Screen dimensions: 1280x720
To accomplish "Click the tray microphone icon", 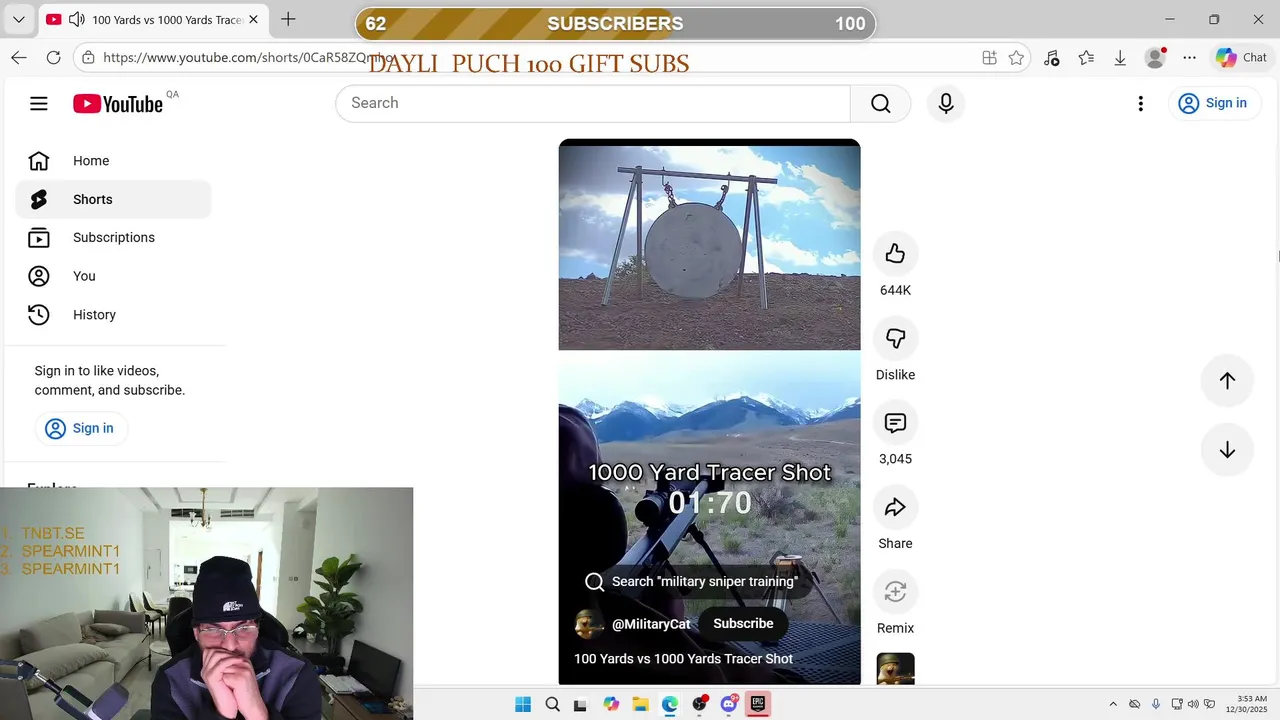I will (1156, 704).
